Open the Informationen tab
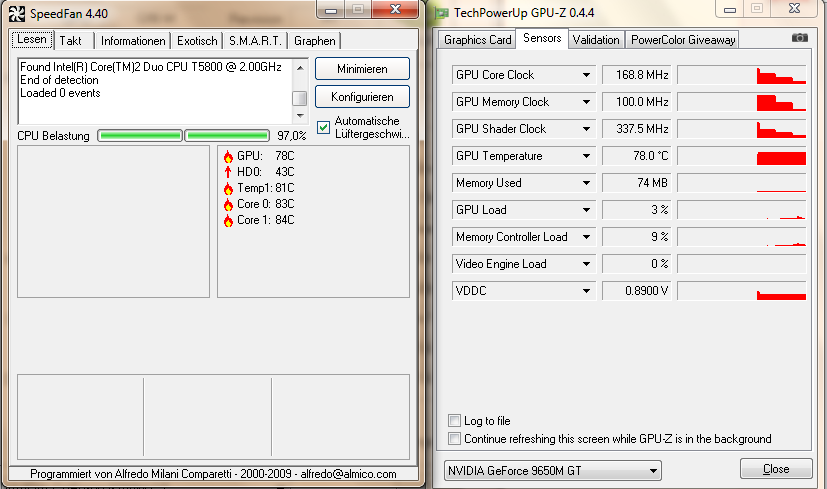This screenshot has width=827, height=489. click(x=133, y=41)
